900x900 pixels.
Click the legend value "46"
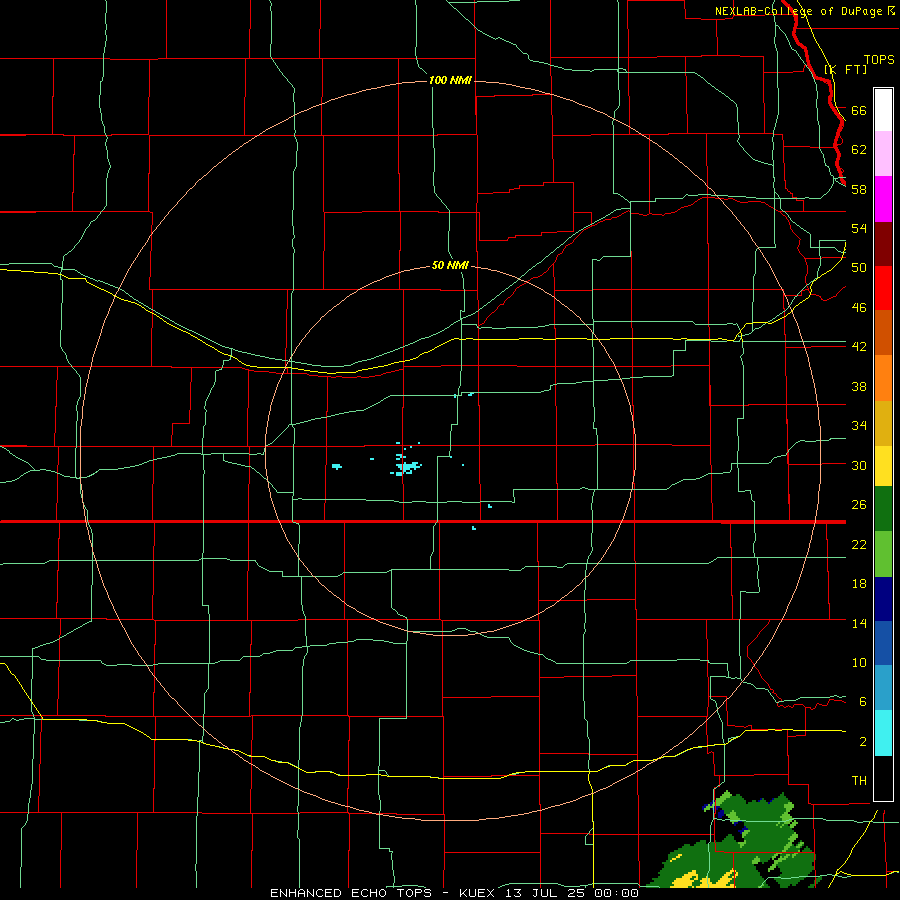[859, 307]
